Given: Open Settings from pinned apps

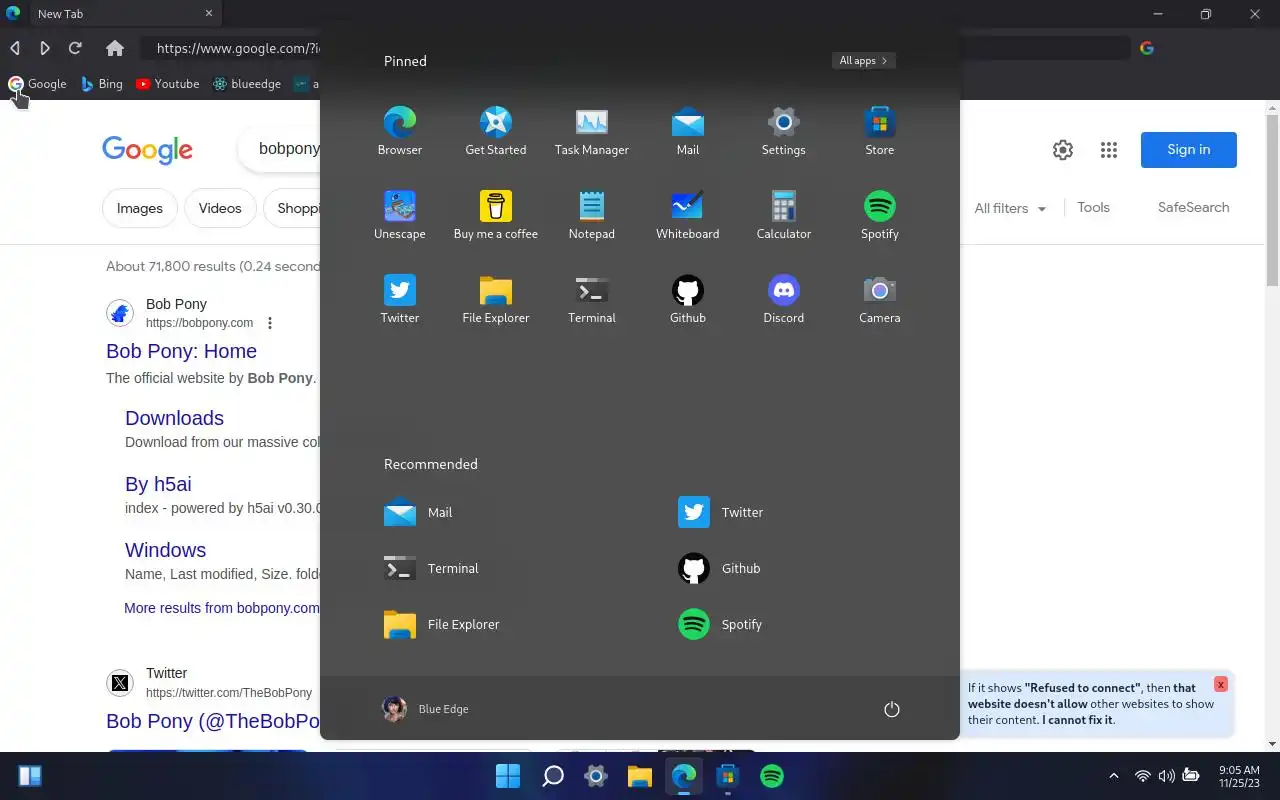Looking at the screenshot, I should click(x=784, y=131).
